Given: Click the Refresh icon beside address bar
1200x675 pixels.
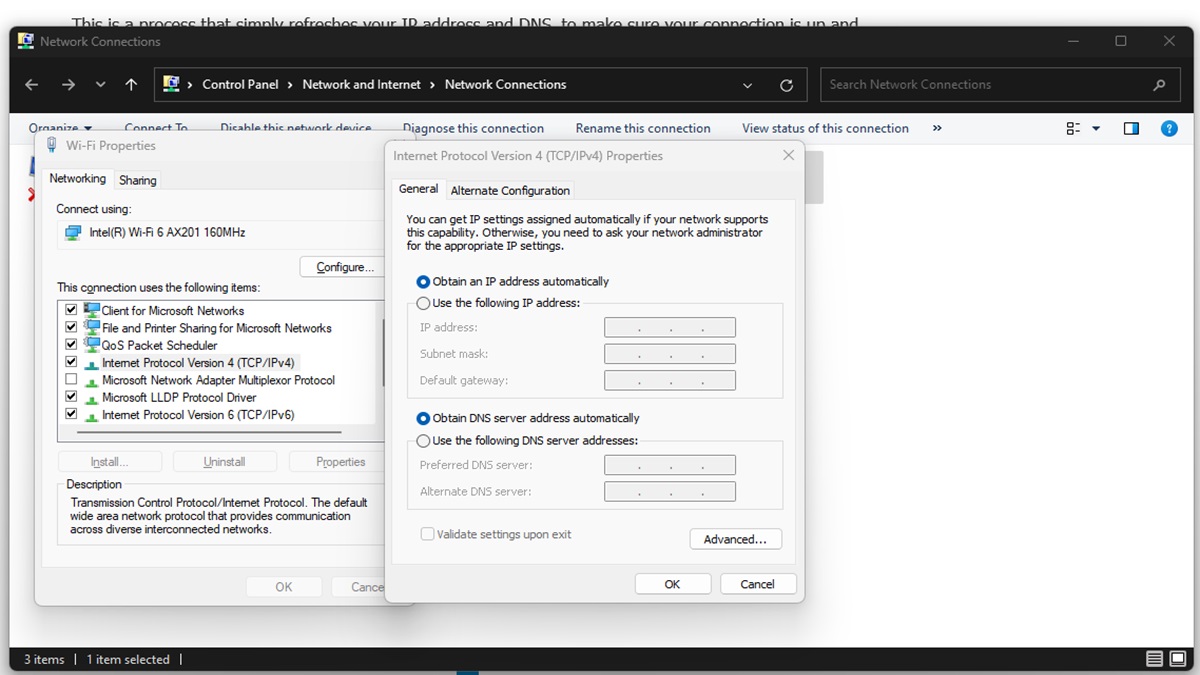Looking at the screenshot, I should coord(786,85).
